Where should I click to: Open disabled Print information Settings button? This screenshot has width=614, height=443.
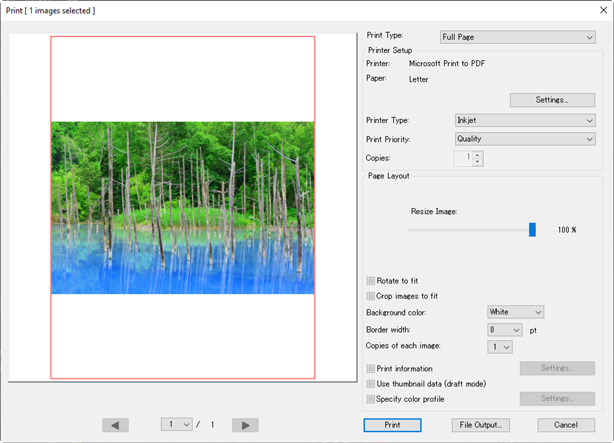point(557,368)
